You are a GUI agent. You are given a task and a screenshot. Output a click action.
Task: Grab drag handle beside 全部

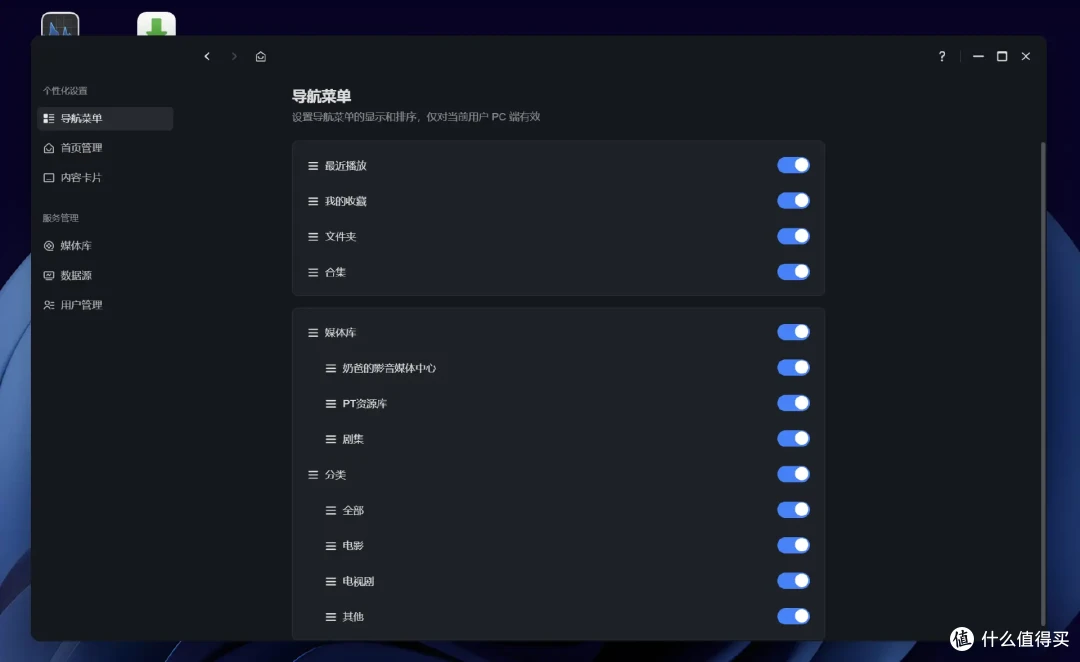click(x=331, y=510)
